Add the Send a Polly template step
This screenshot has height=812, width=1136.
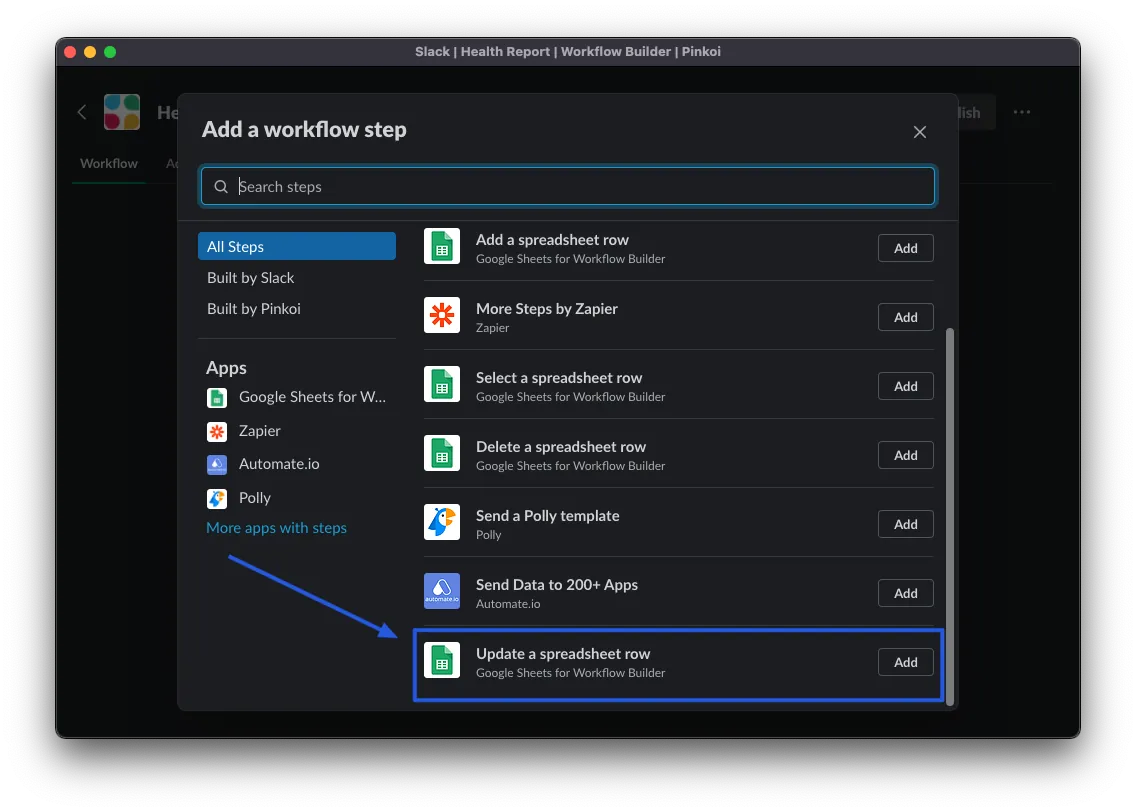click(x=905, y=524)
